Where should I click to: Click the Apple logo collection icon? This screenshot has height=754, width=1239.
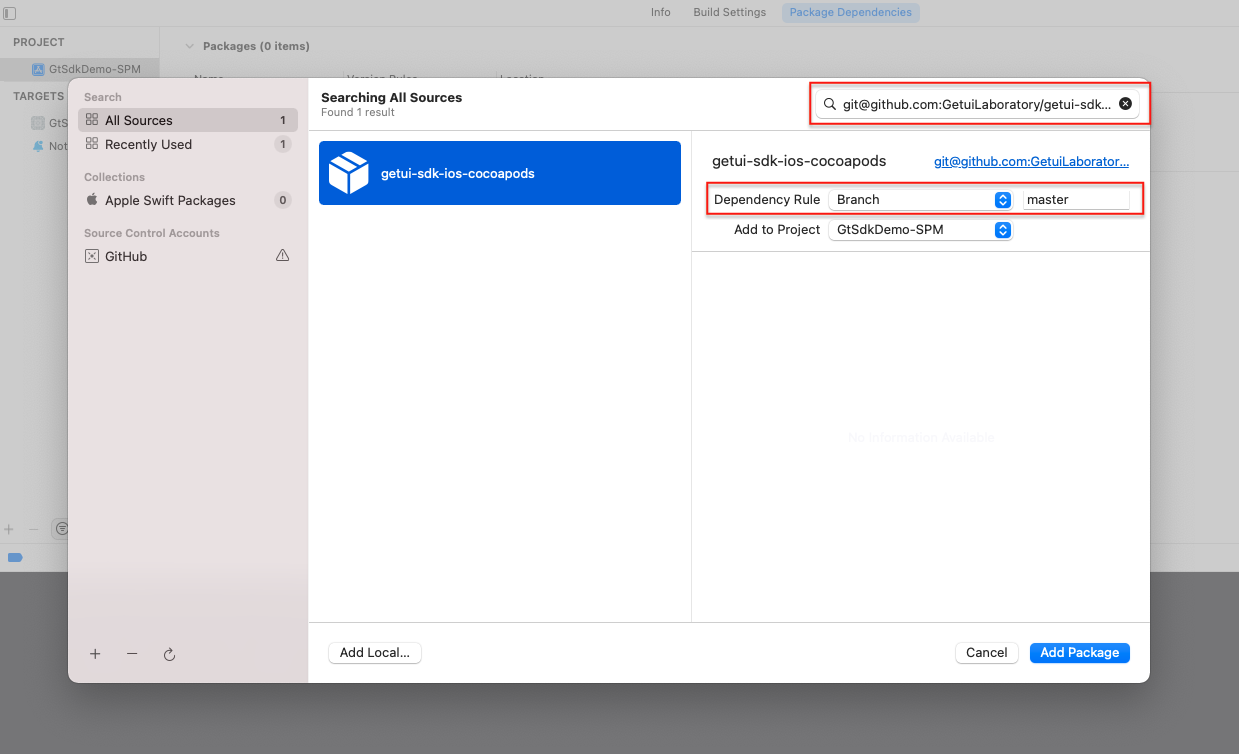[92, 199]
